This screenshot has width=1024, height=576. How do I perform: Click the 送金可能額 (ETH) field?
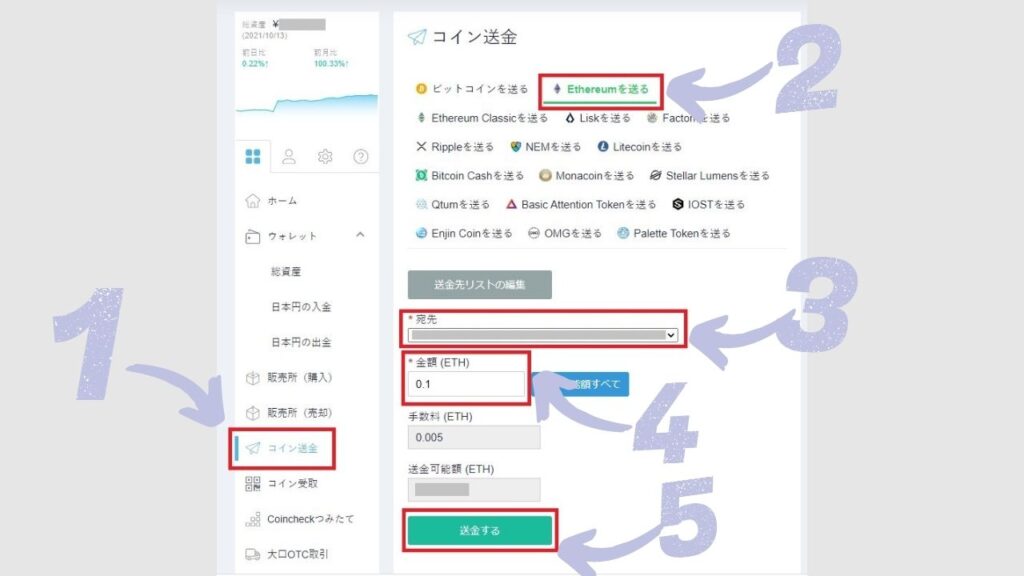(x=474, y=490)
